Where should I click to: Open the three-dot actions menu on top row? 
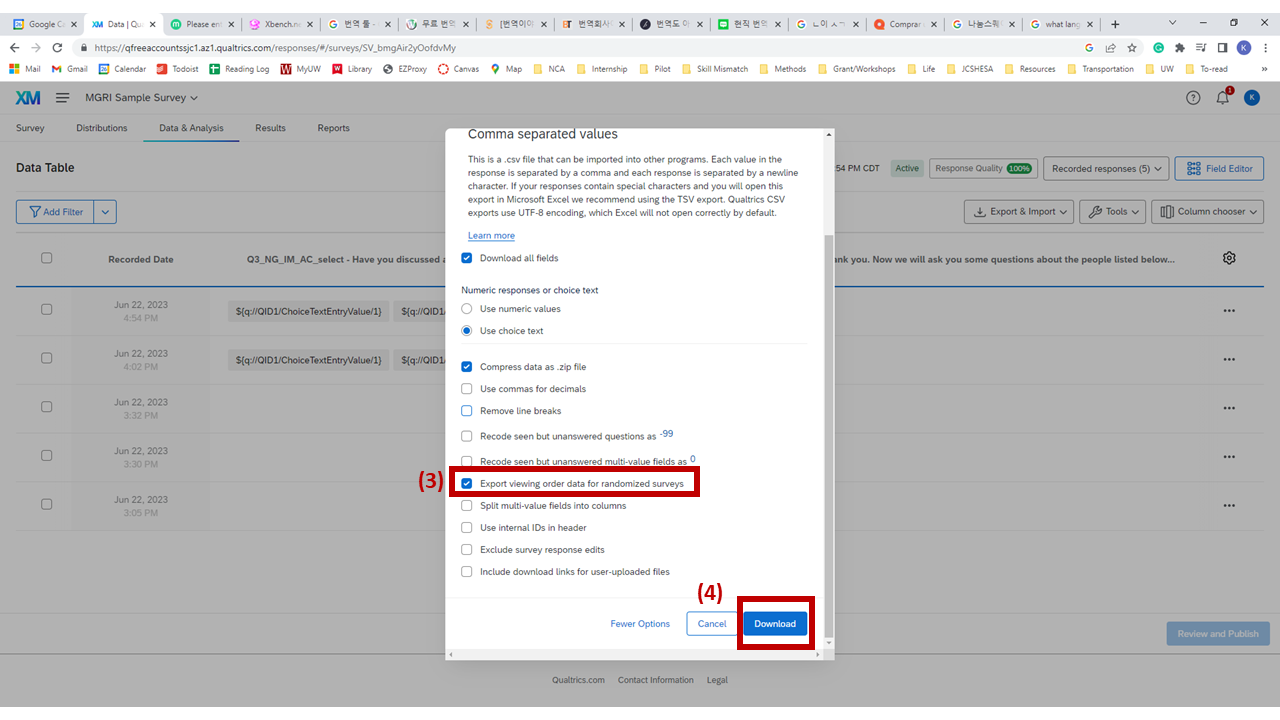(x=1229, y=310)
